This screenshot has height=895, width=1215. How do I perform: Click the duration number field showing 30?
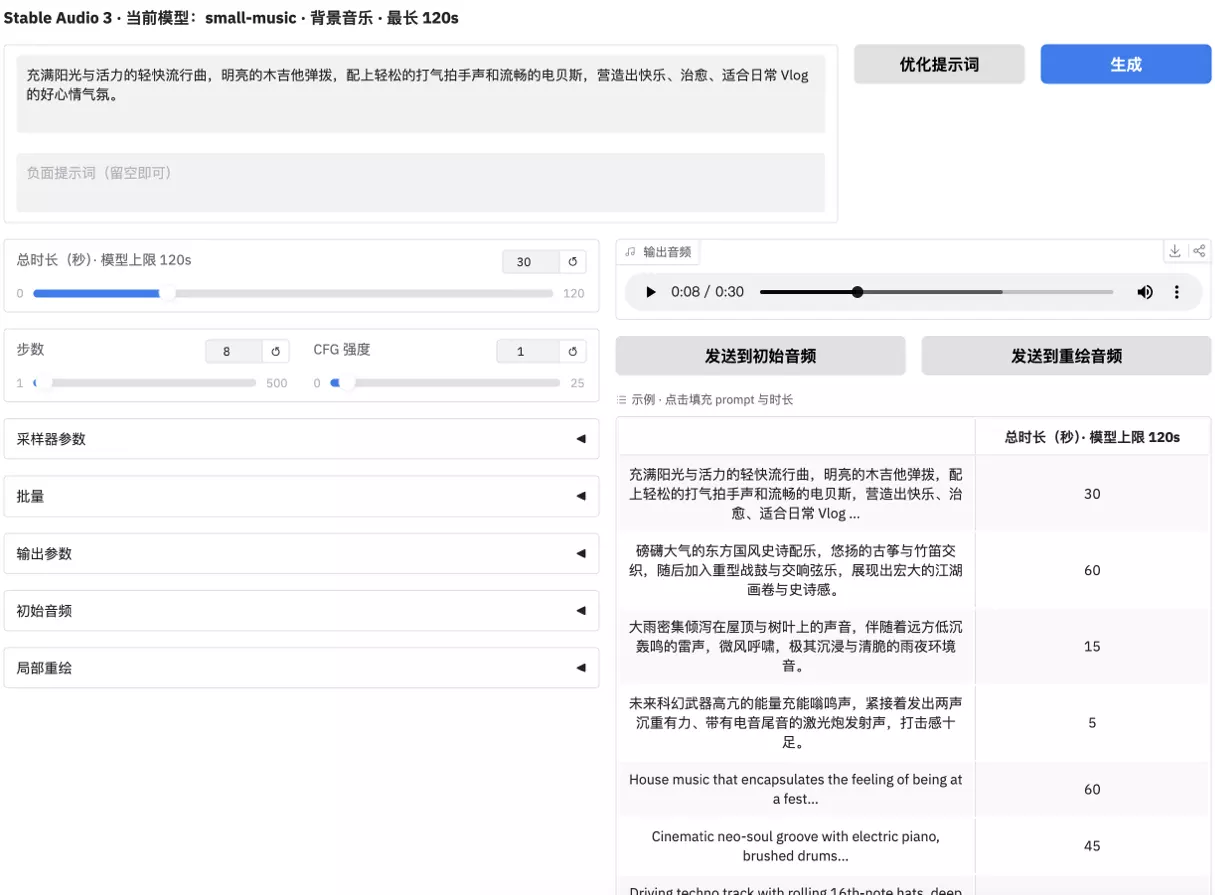click(x=530, y=262)
